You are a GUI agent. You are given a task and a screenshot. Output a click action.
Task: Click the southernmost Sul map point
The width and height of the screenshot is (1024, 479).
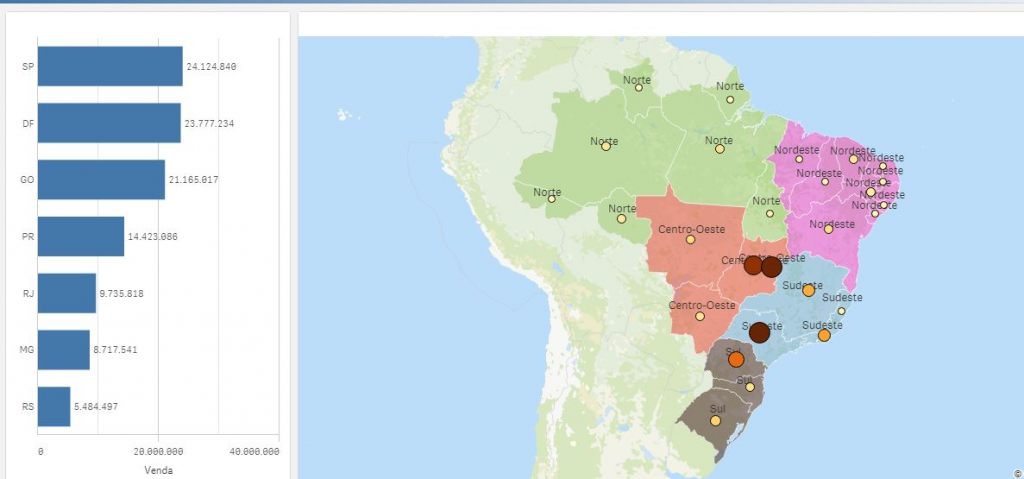click(716, 421)
